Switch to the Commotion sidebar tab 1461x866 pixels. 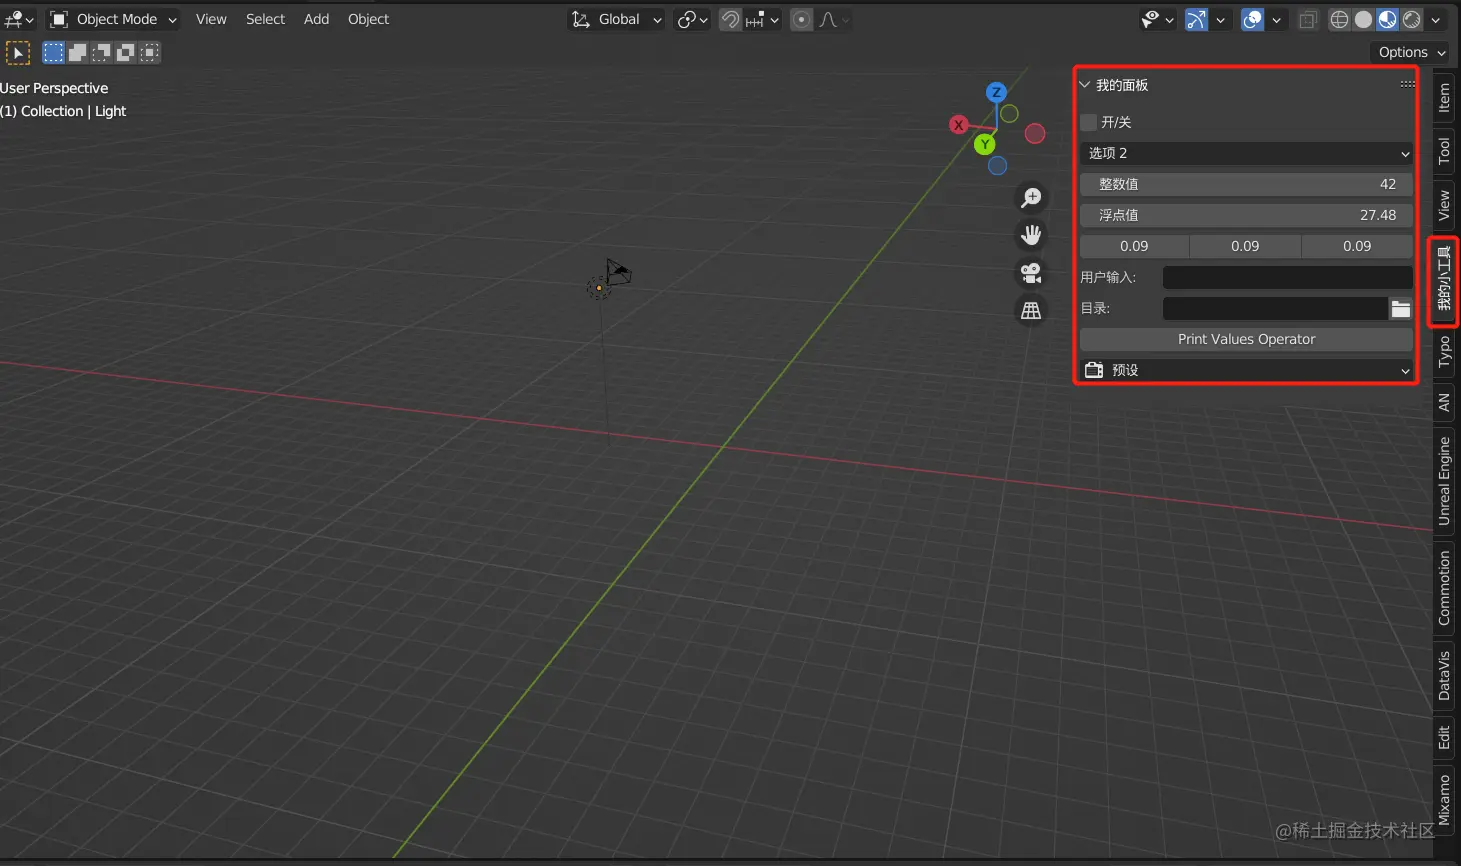(x=1444, y=588)
